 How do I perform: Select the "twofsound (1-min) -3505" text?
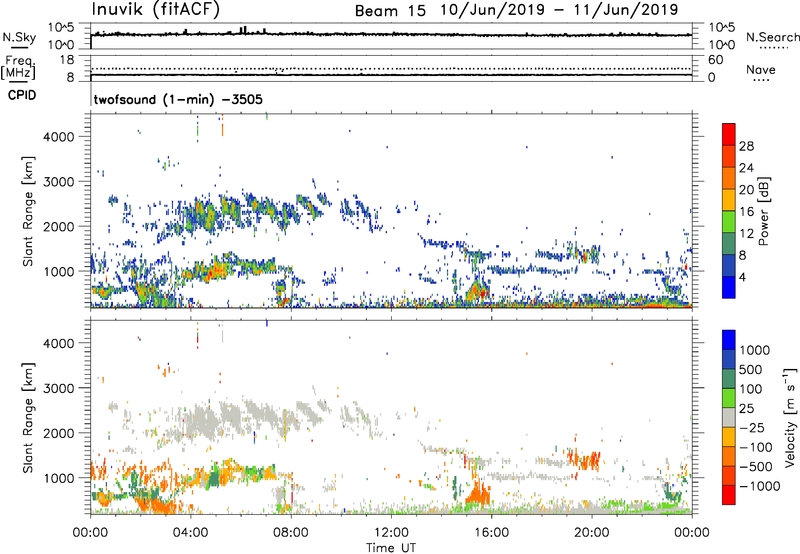[x=178, y=99]
